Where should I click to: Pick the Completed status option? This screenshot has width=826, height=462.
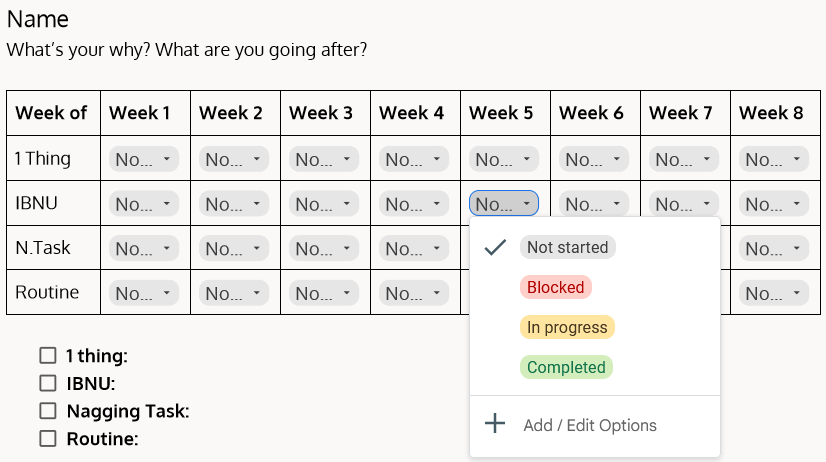[x=566, y=367]
